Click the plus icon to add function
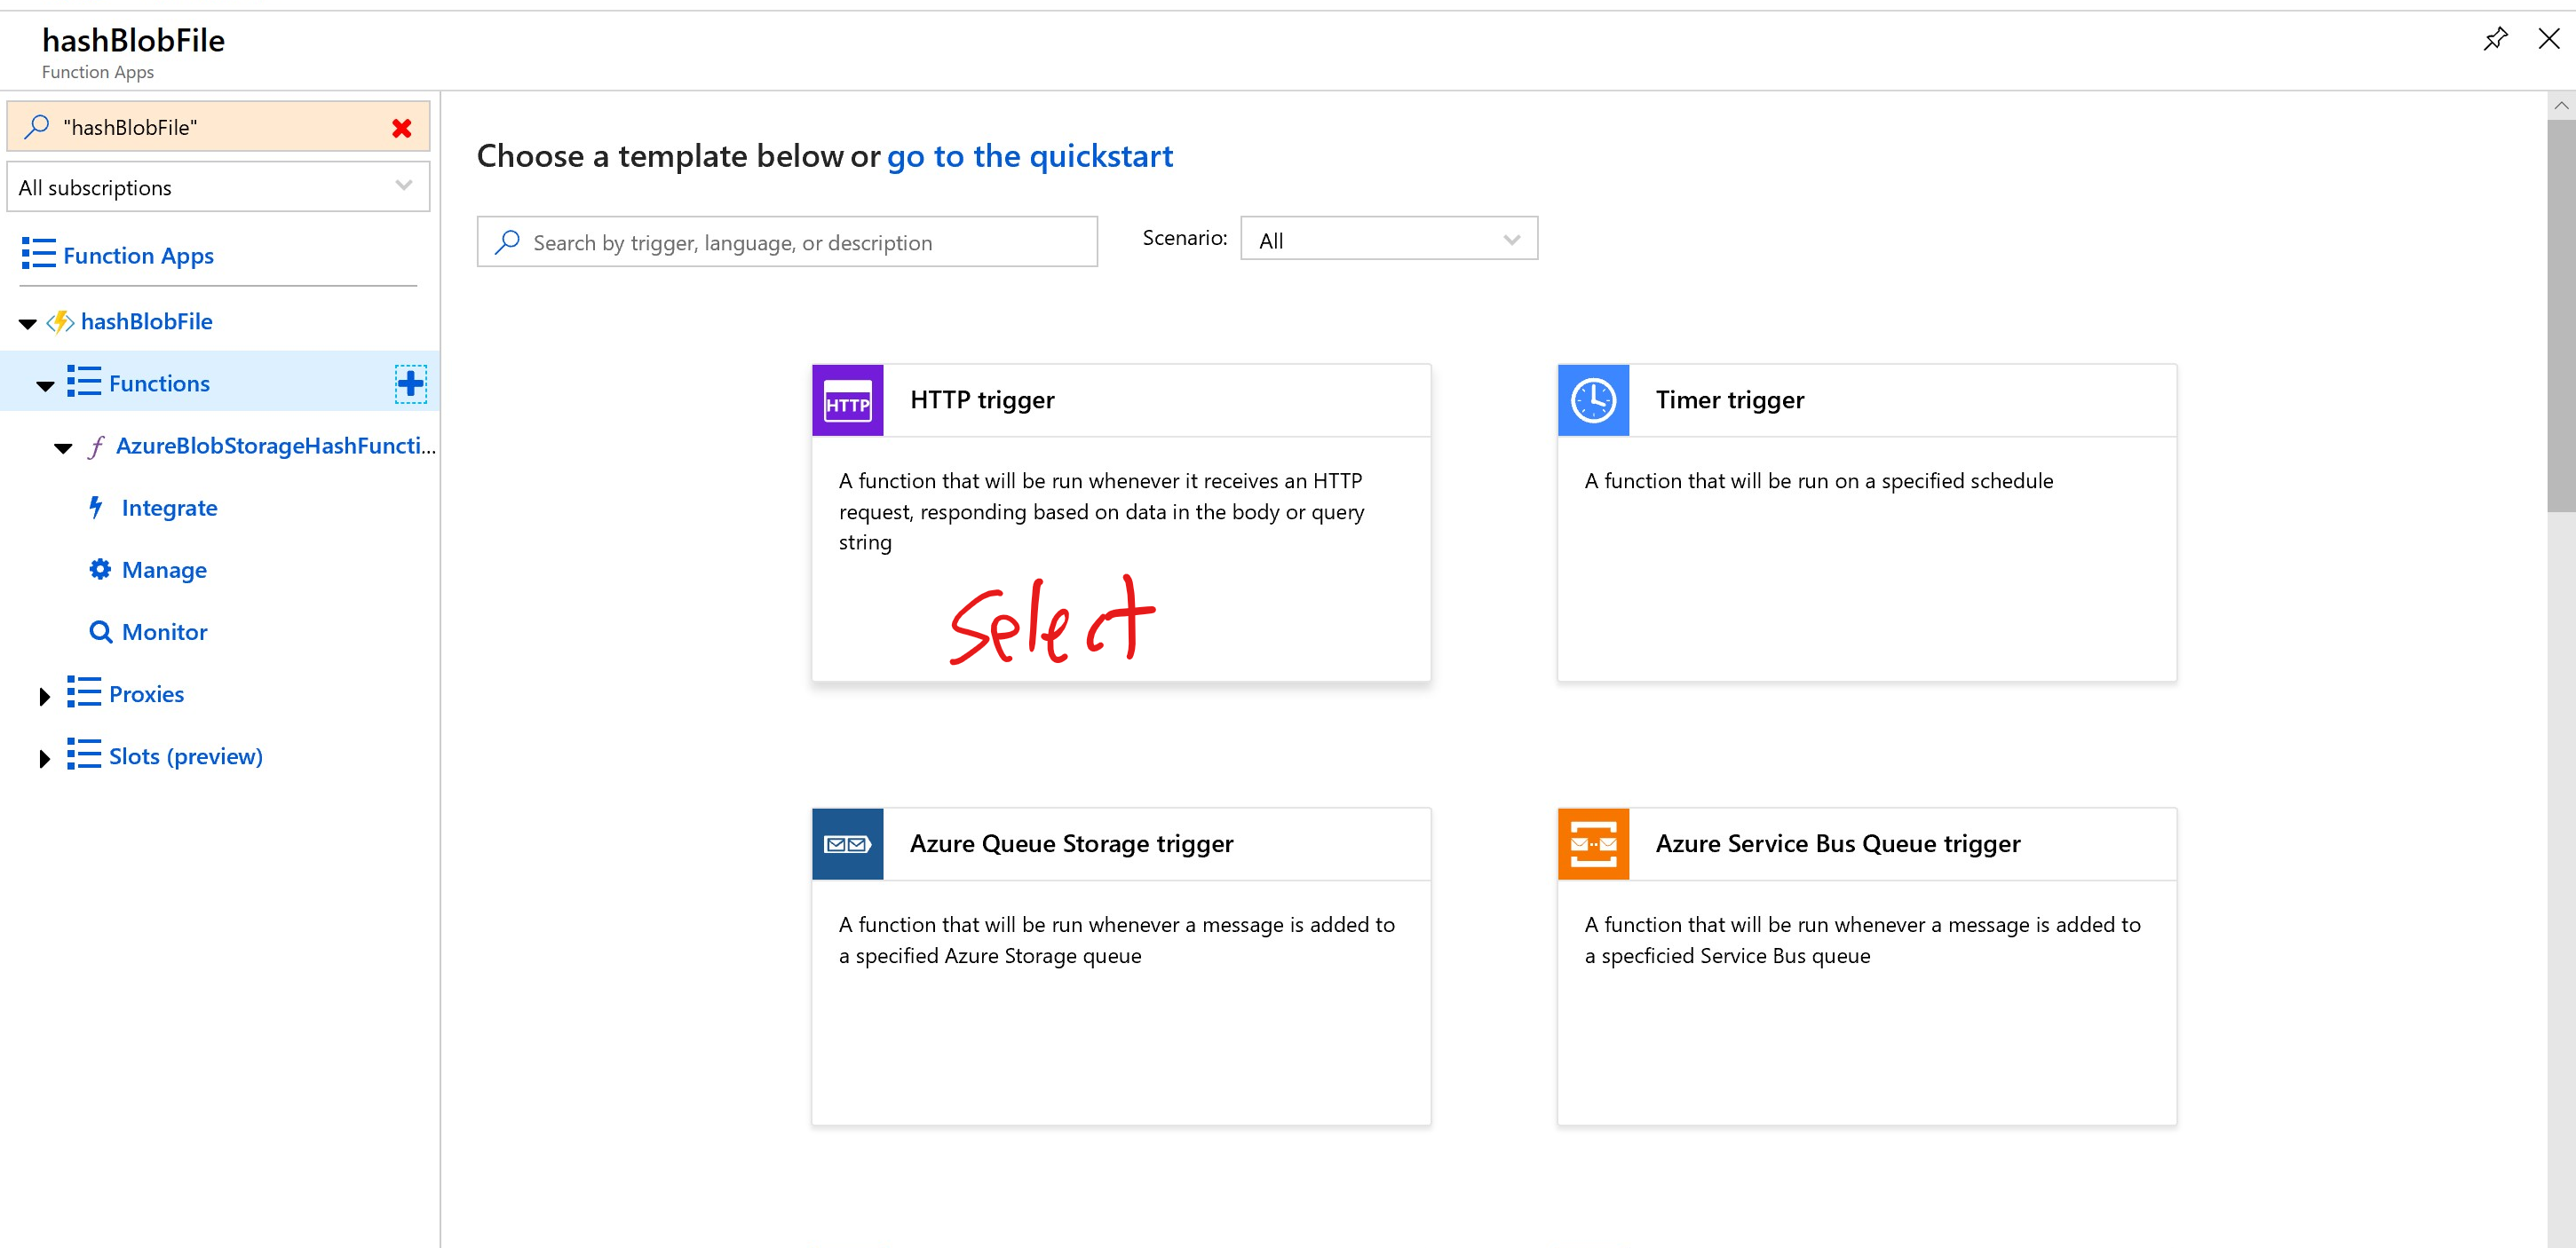This screenshot has width=2576, height=1248. [x=410, y=384]
